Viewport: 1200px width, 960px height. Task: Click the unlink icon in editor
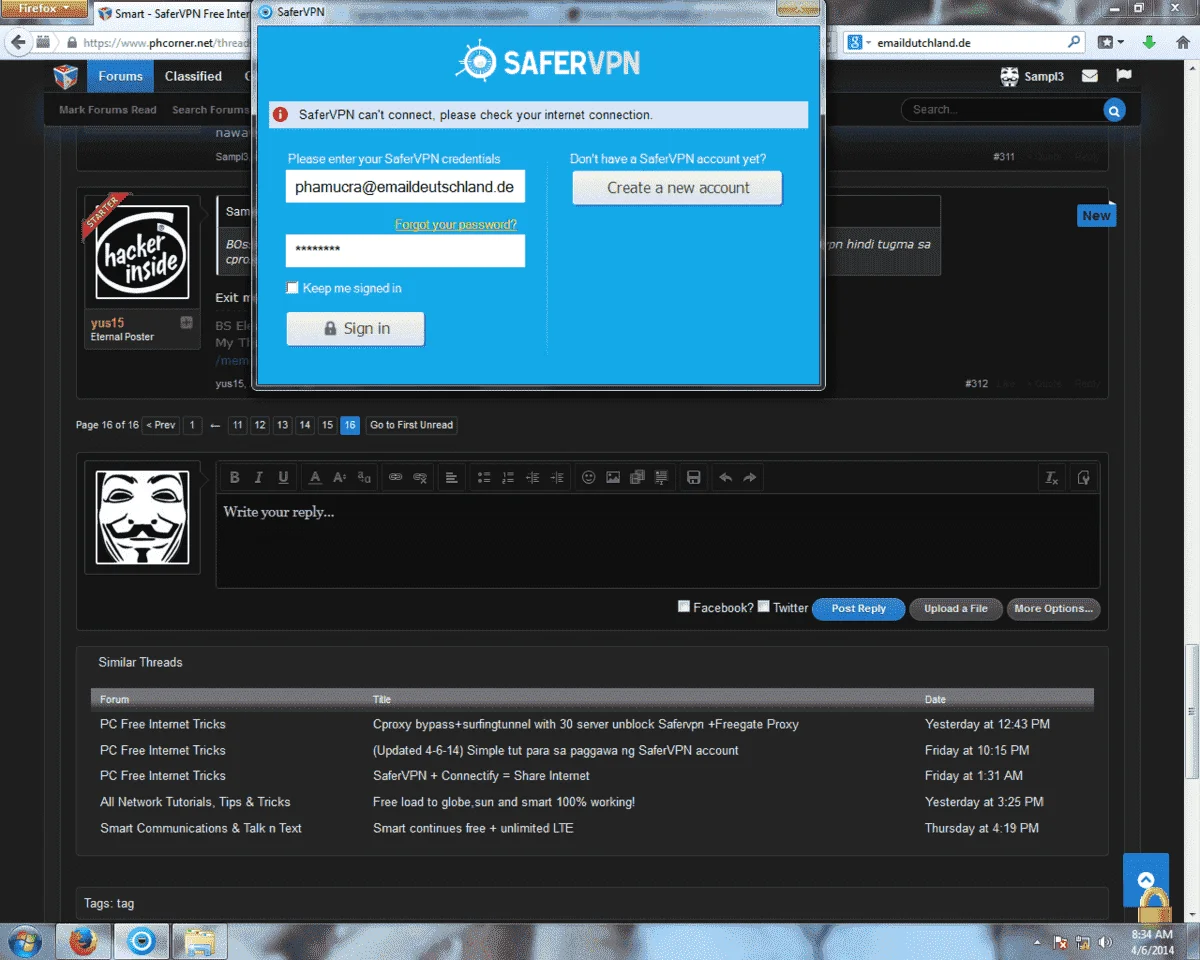420,478
